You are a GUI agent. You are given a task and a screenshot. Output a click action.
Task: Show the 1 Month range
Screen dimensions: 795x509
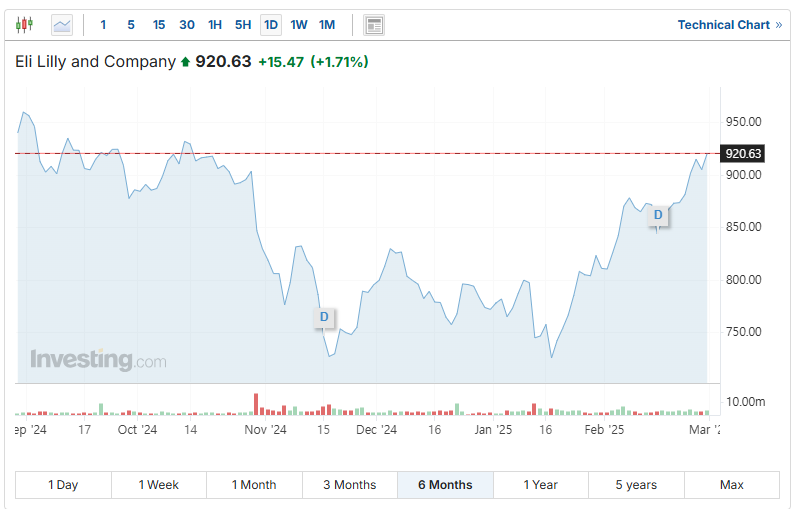pos(254,485)
